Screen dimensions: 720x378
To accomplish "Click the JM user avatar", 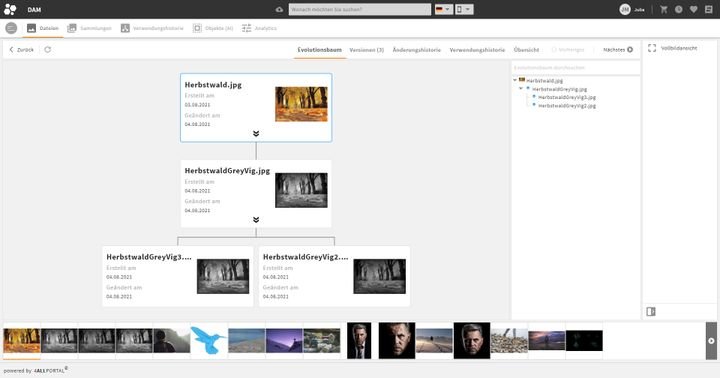I will [x=624, y=9].
